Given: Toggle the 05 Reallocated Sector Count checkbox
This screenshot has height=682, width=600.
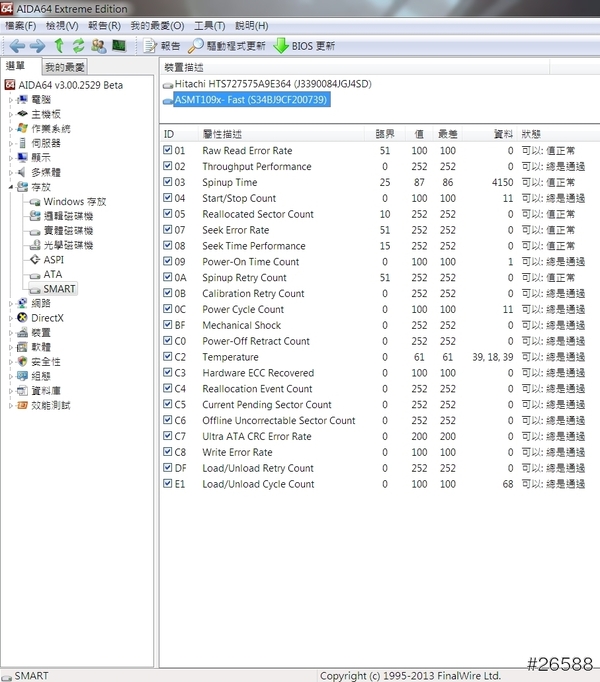Looking at the screenshot, I should point(168,214).
